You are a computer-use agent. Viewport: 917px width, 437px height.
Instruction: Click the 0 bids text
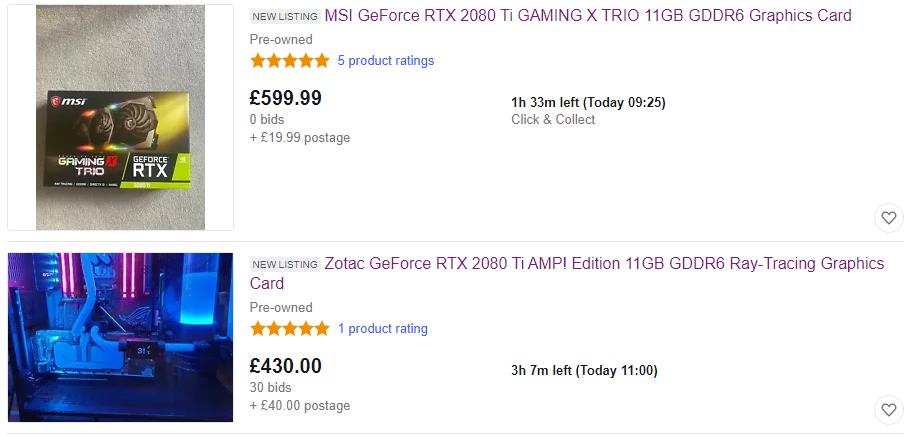[267, 119]
